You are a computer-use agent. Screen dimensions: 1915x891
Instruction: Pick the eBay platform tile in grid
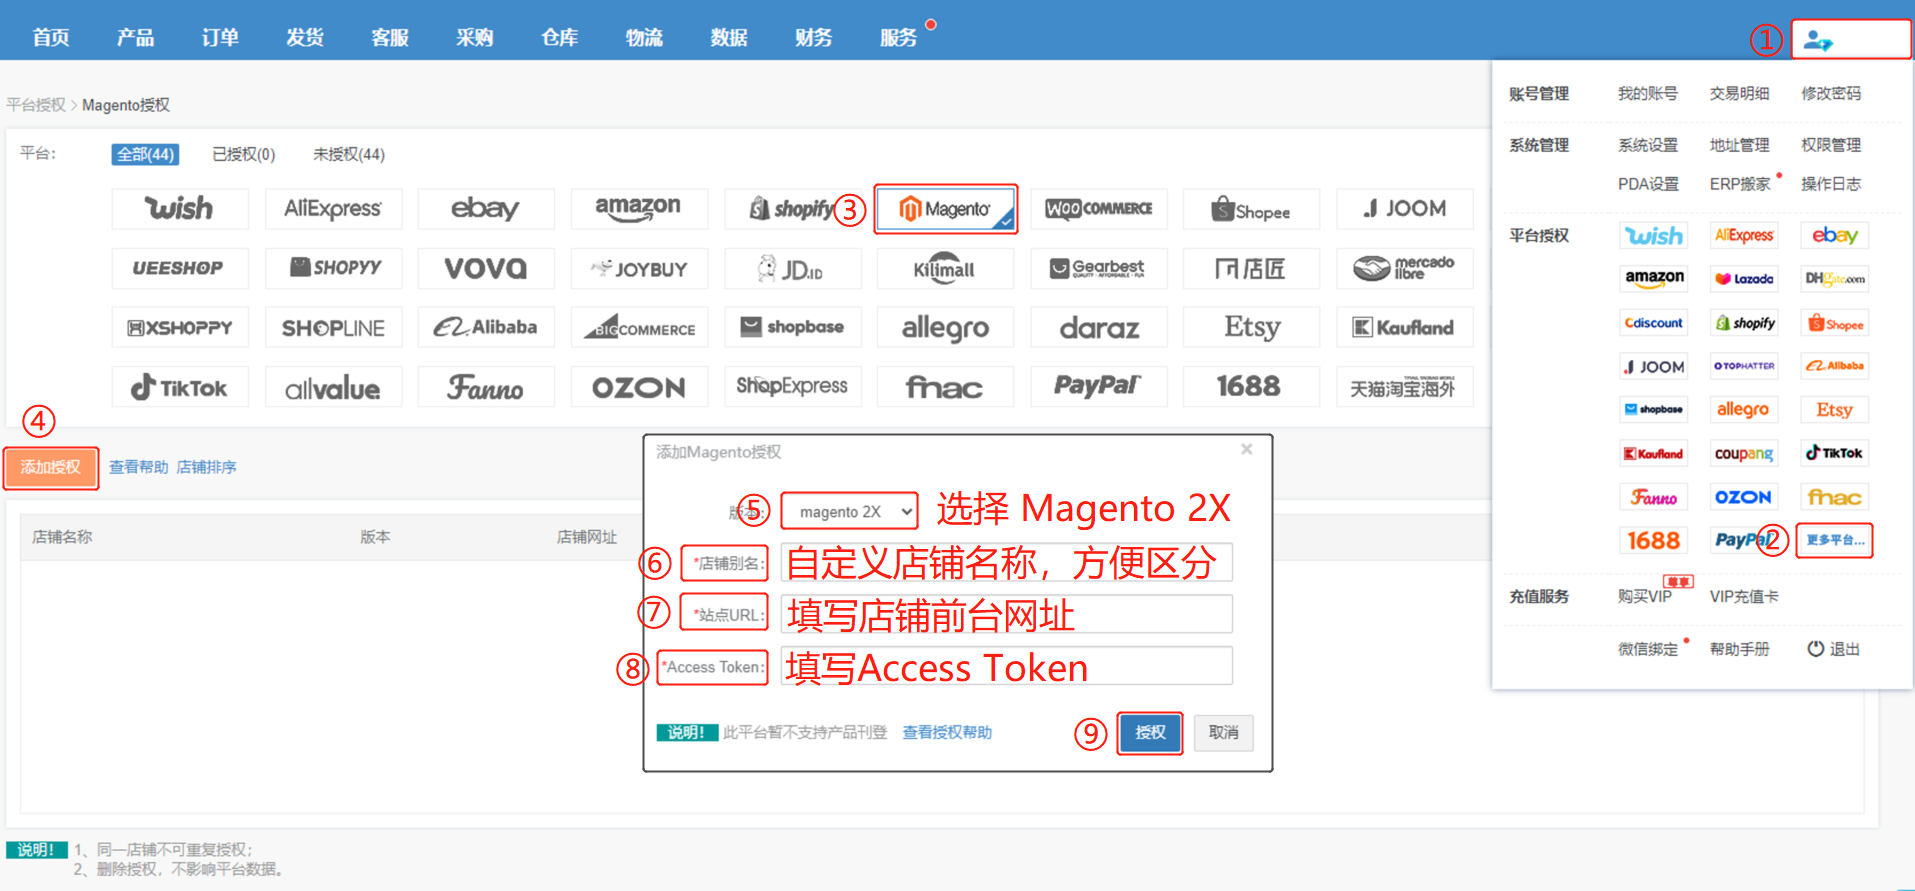(x=486, y=208)
